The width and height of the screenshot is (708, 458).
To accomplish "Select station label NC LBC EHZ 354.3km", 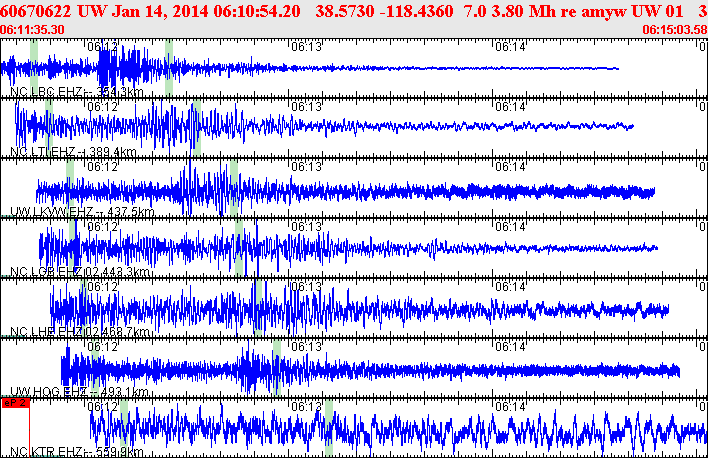I will pos(77,92).
